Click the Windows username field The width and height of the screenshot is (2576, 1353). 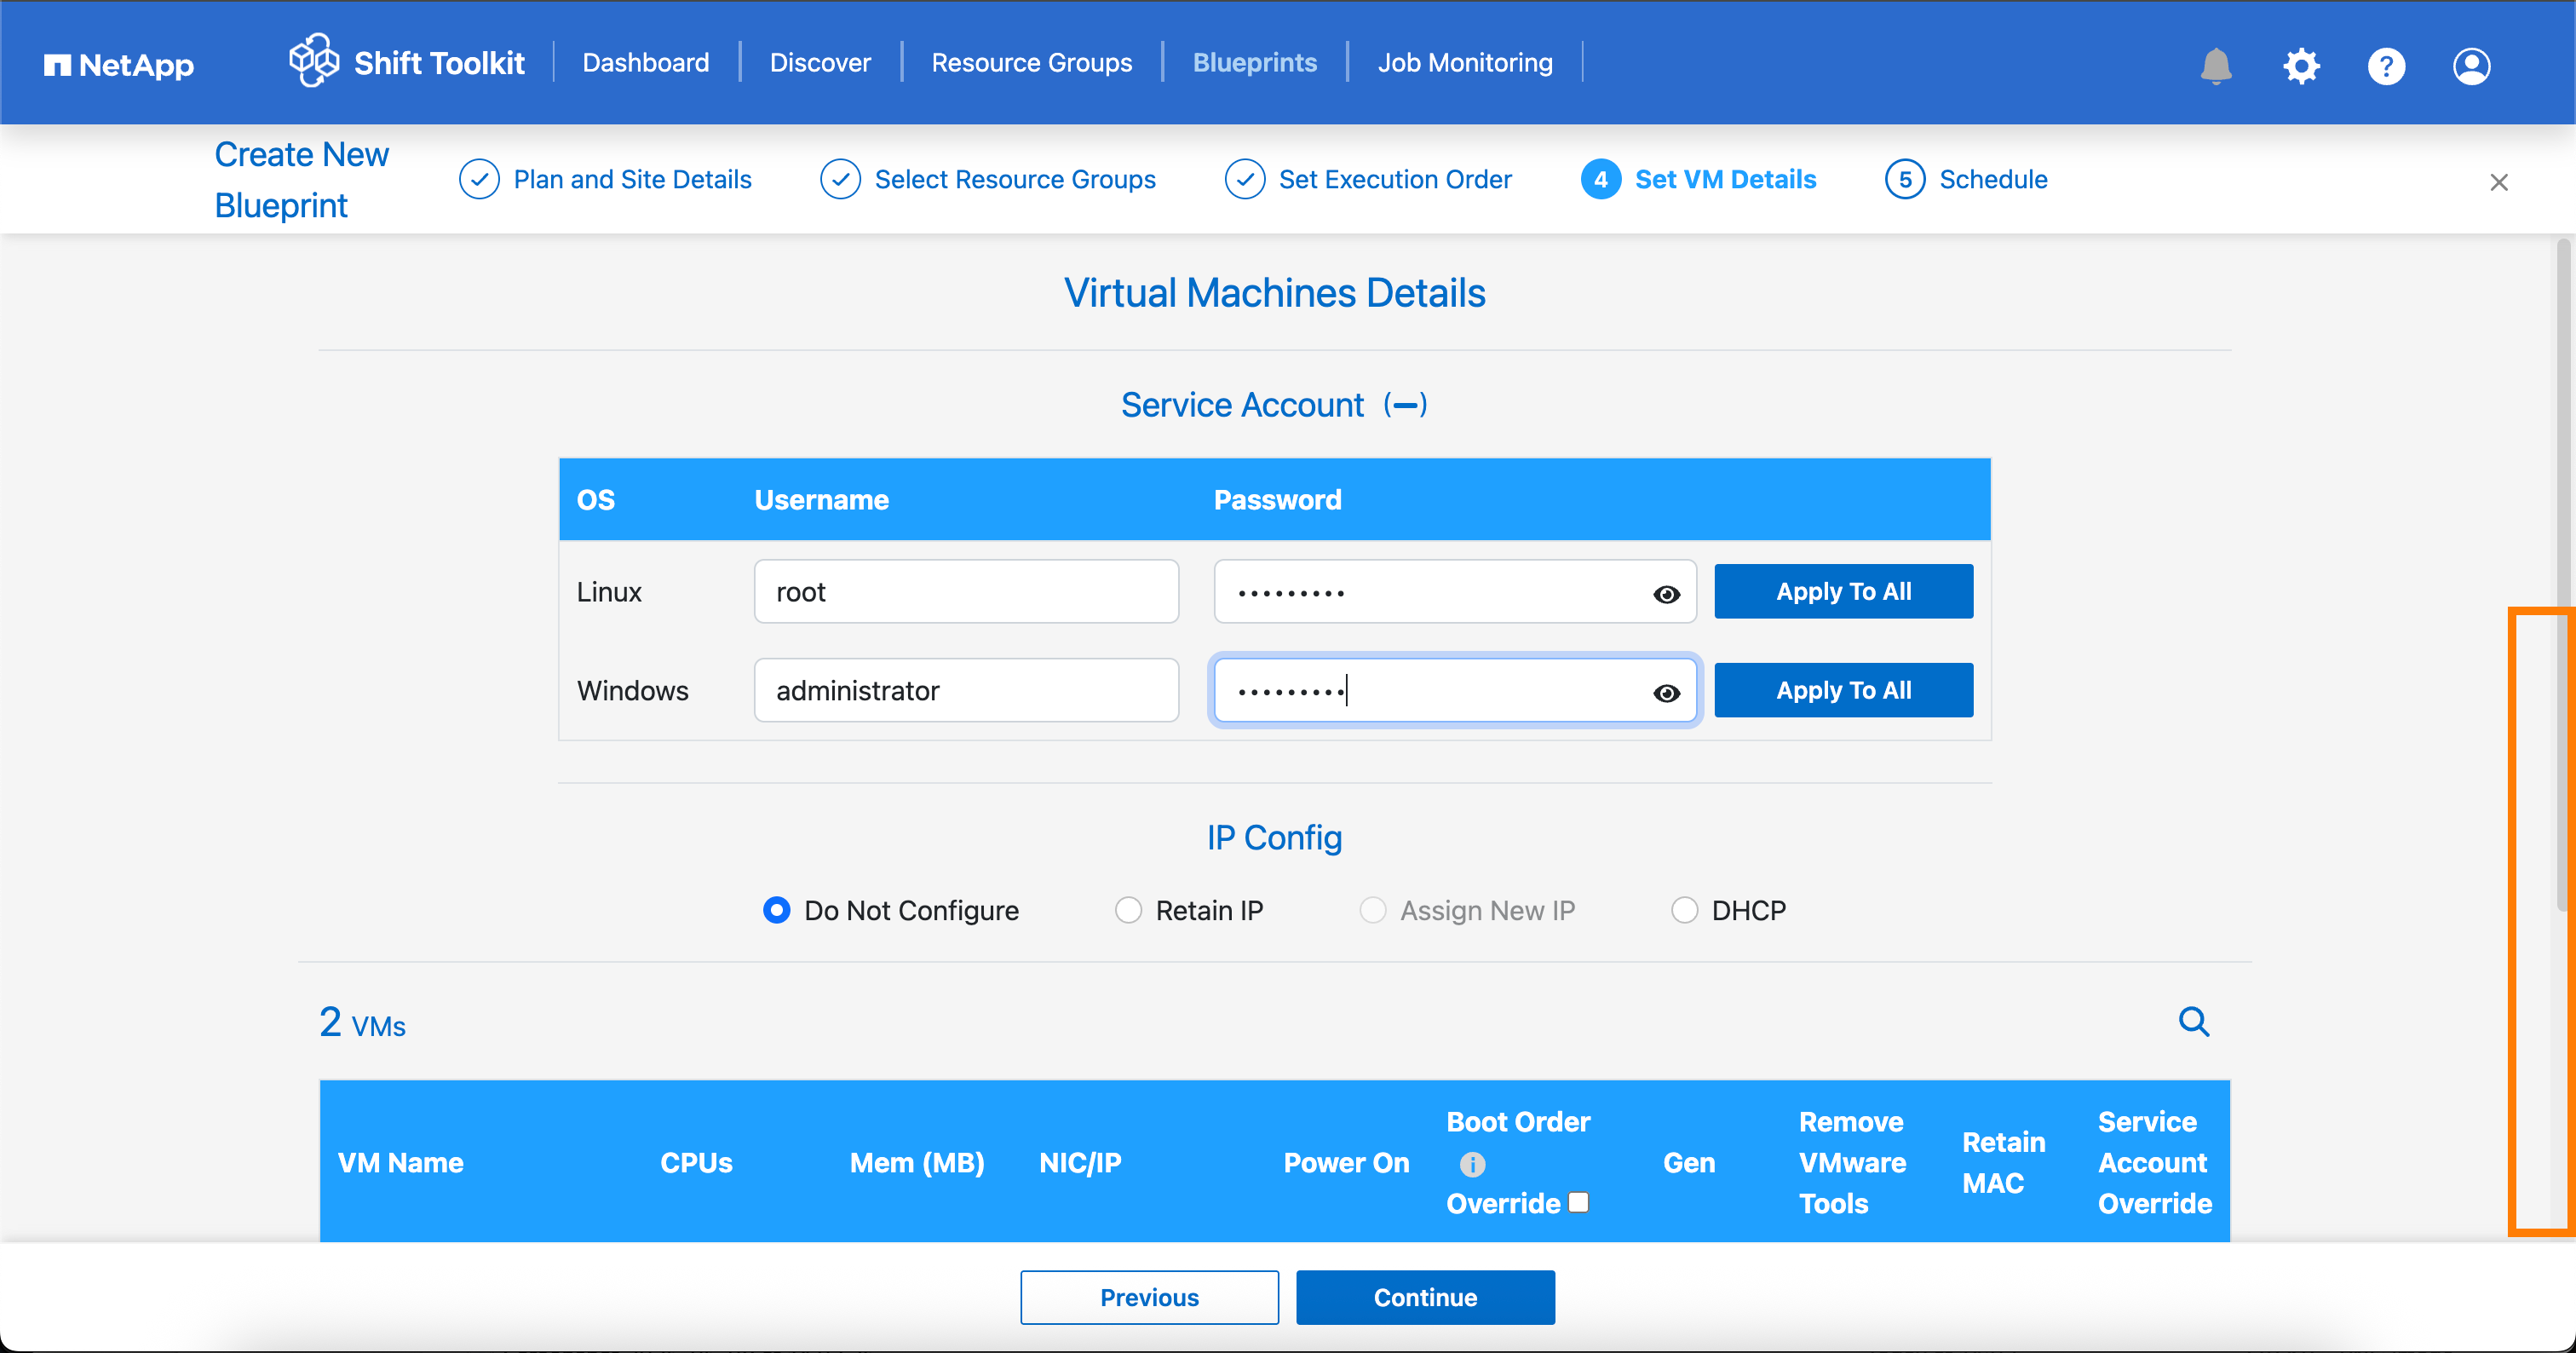(x=966, y=690)
